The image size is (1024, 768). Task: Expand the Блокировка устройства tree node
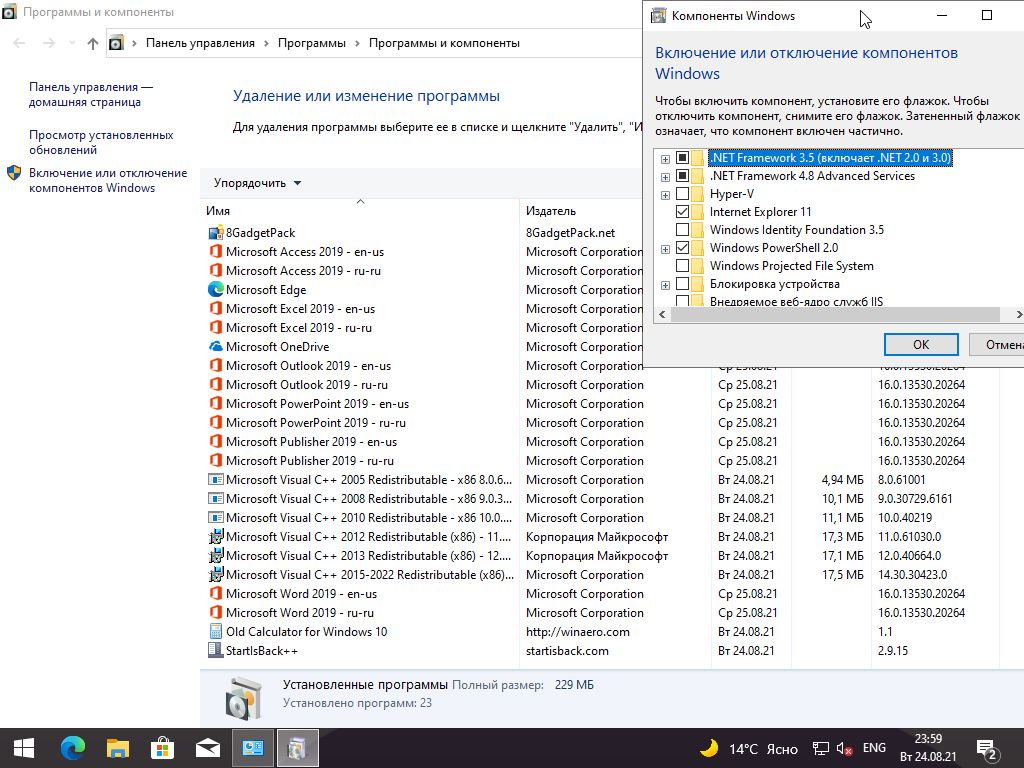pos(665,285)
